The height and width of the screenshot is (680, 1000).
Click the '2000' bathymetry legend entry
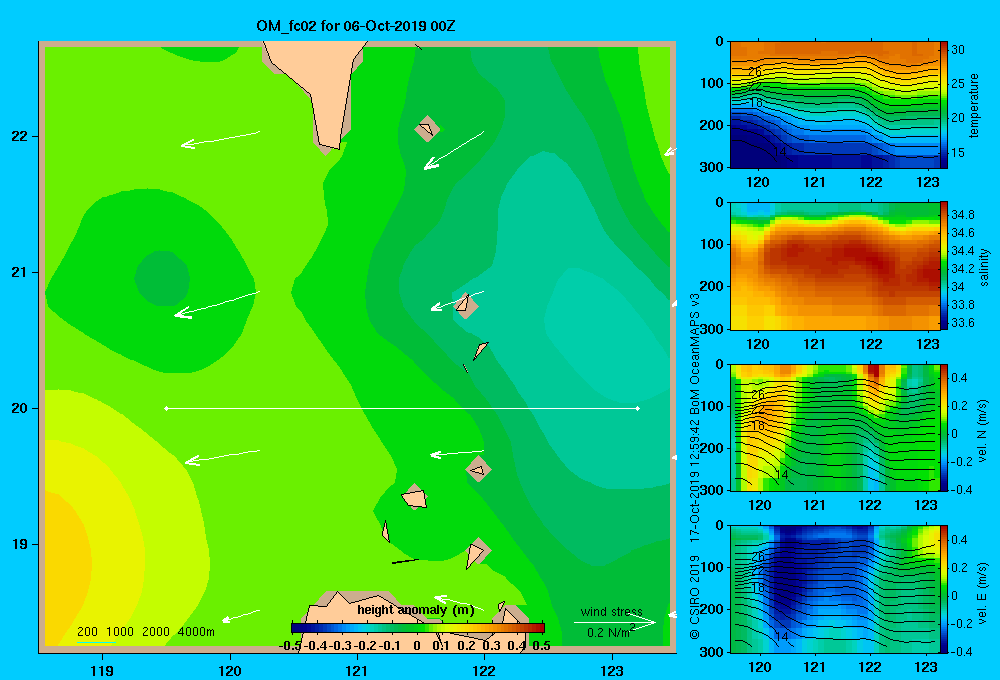tap(156, 632)
